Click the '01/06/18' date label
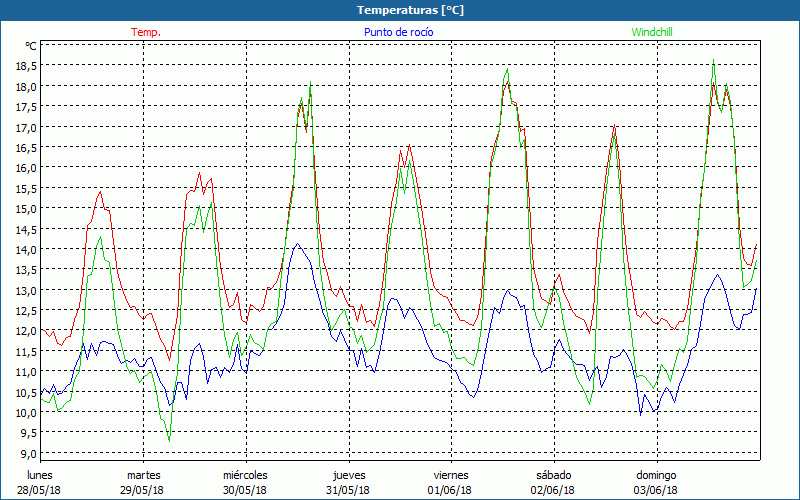 click(x=450, y=490)
